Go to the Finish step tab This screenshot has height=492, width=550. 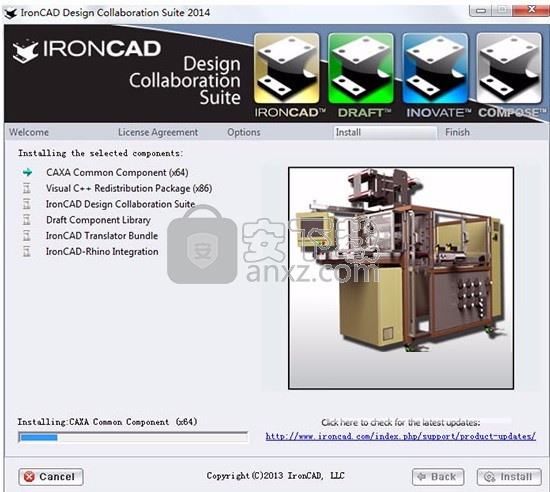point(457,132)
